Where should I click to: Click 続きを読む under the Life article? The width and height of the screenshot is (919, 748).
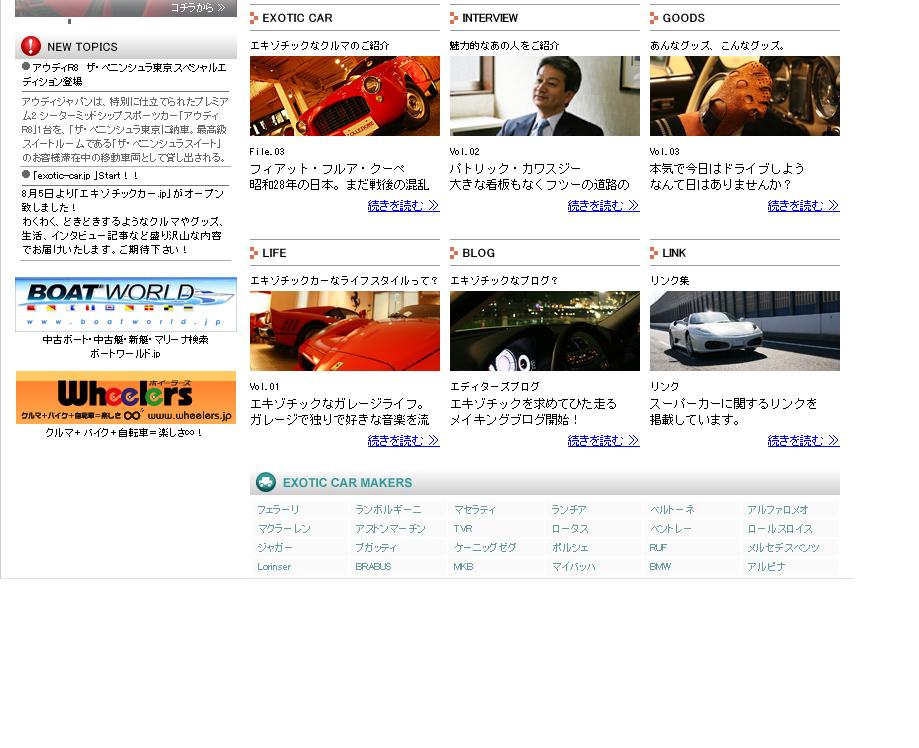tap(403, 441)
